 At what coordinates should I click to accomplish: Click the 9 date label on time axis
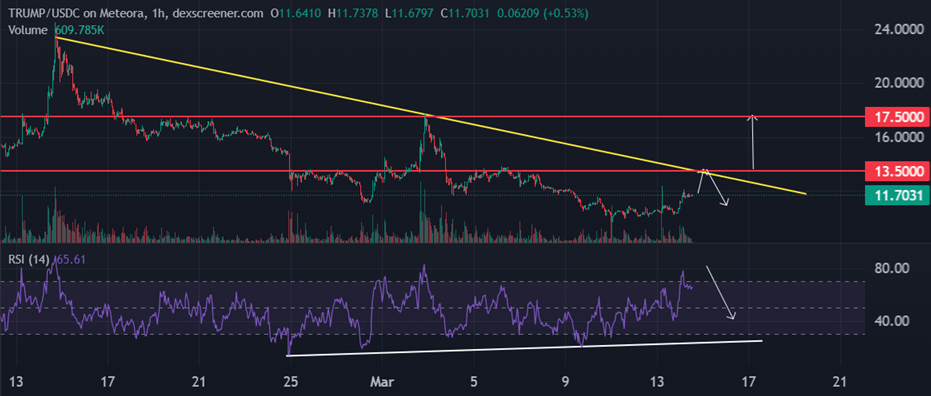[x=565, y=381]
